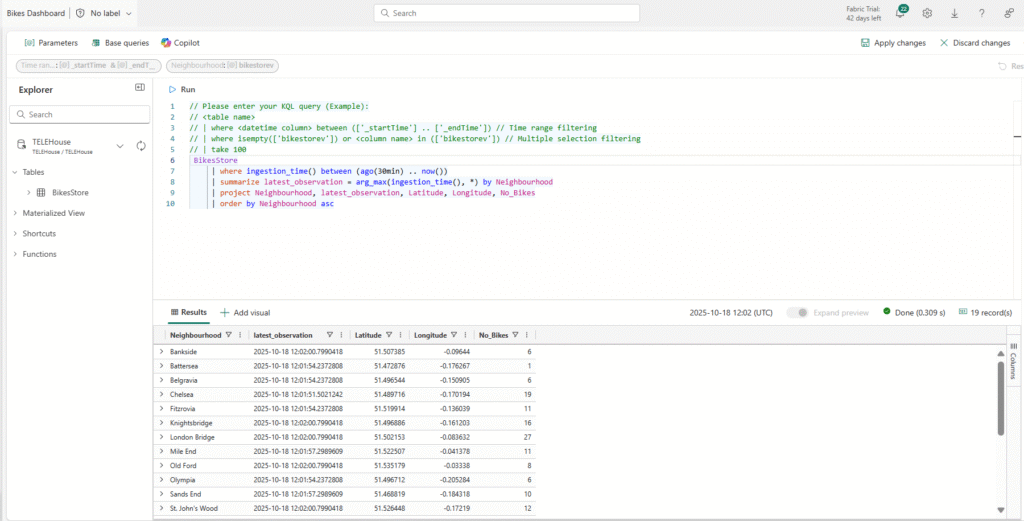The image size is (1024, 521).
Task: Select the Add visual tab
Action: pyautogui.click(x=245, y=313)
